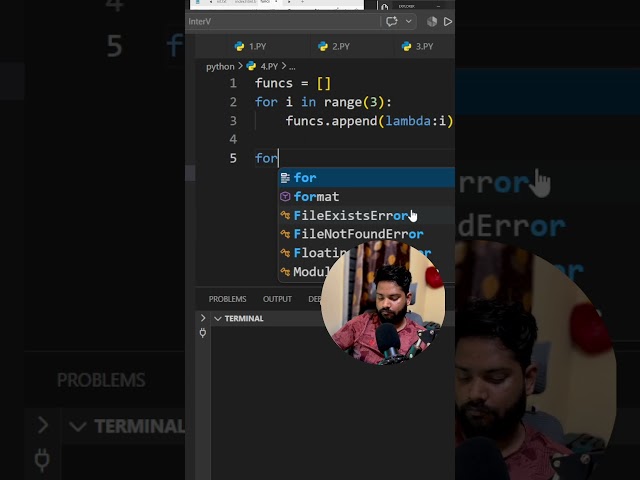Open the dropdown next to Copilot chat

coord(409,21)
